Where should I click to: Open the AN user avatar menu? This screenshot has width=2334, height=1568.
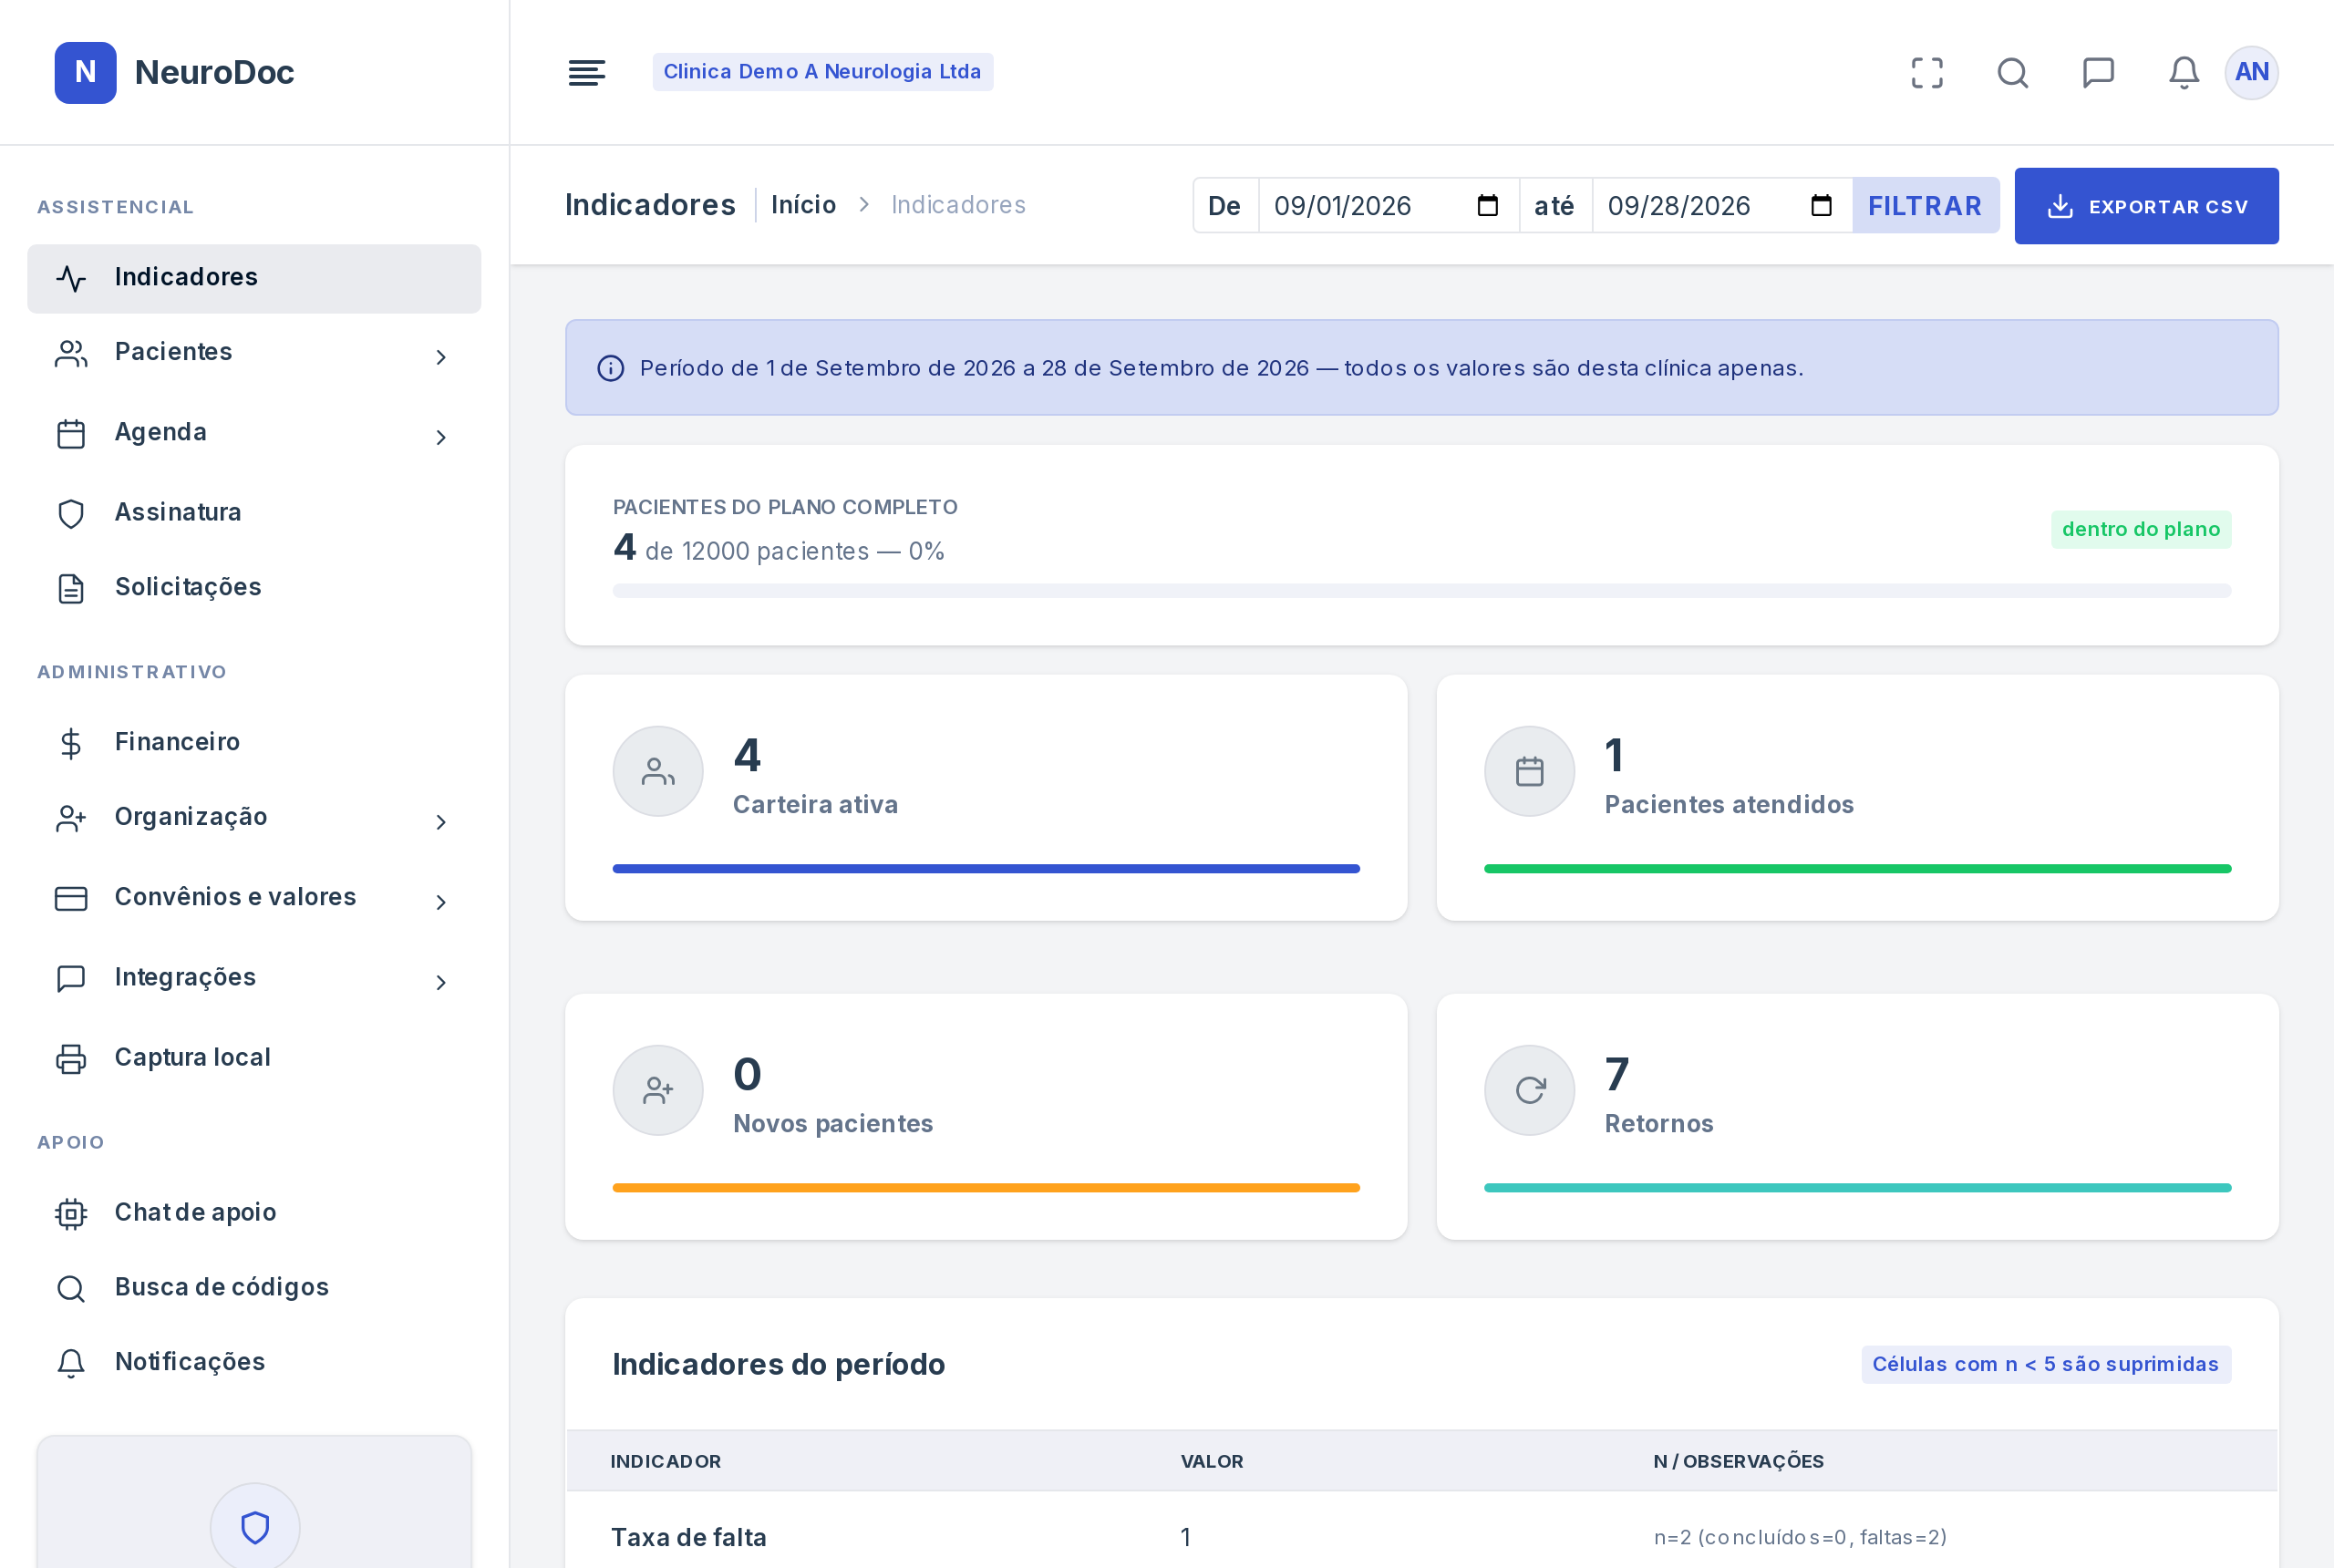pyautogui.click(x=2251, y=72)
